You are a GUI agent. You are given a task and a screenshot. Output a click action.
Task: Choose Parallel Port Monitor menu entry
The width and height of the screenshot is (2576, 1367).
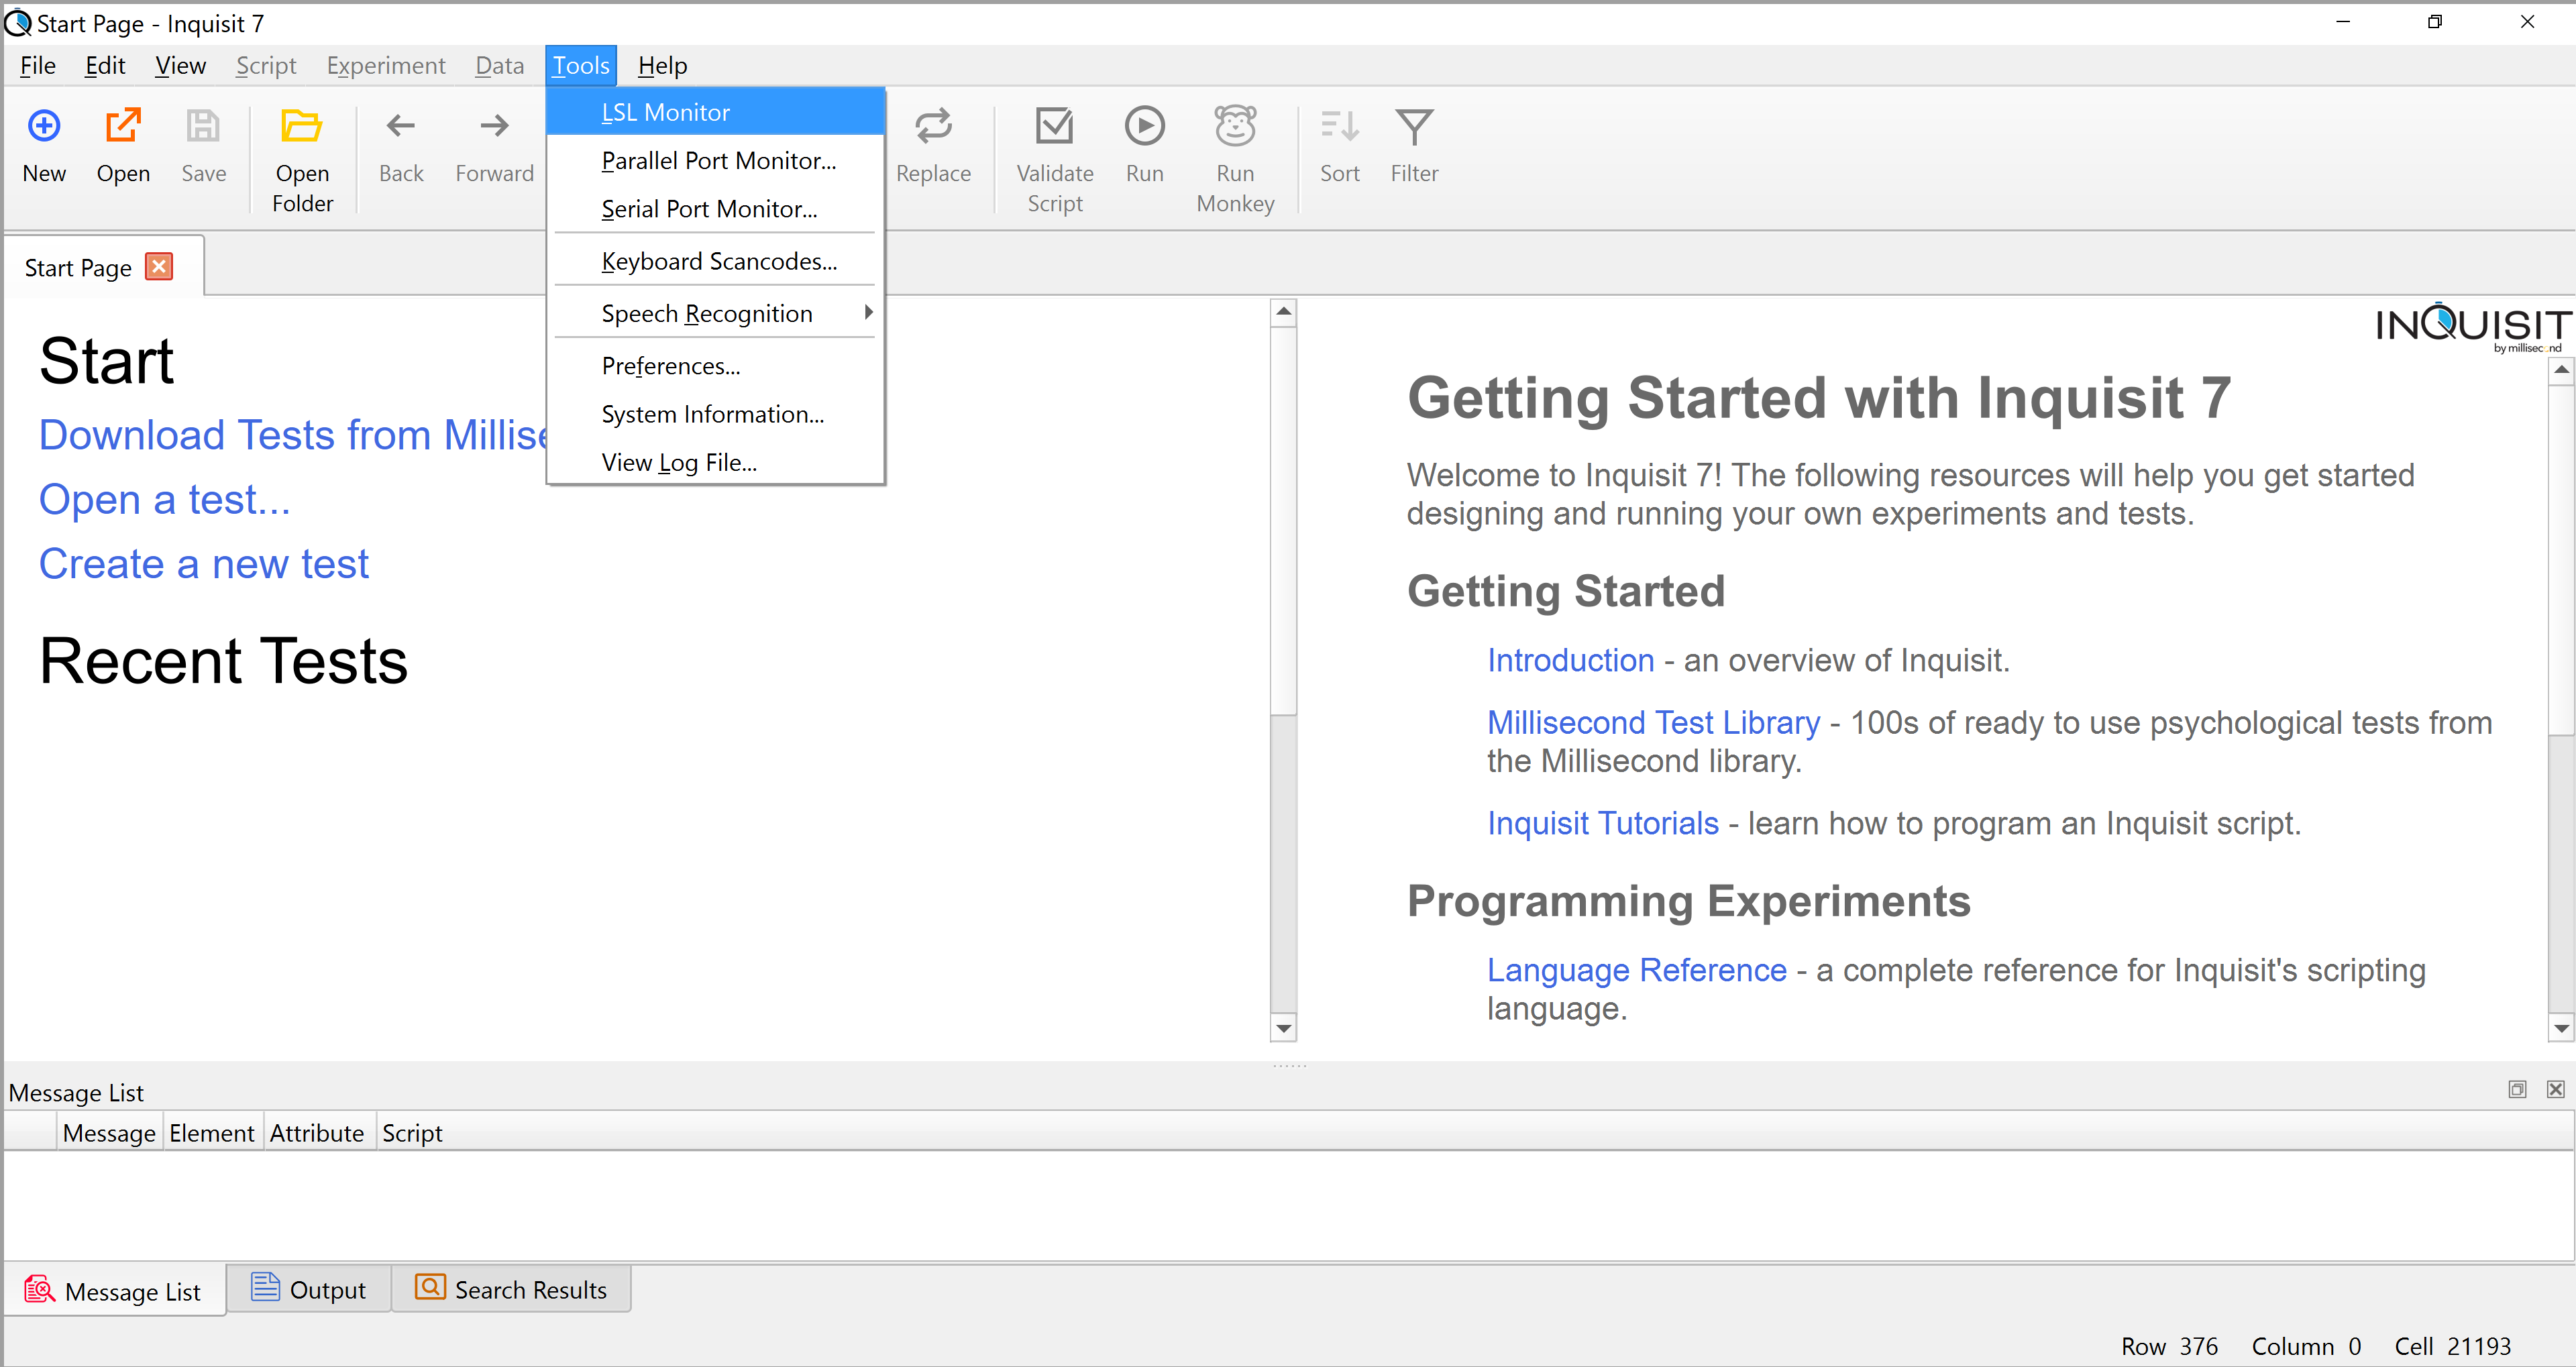pos(715,160)
